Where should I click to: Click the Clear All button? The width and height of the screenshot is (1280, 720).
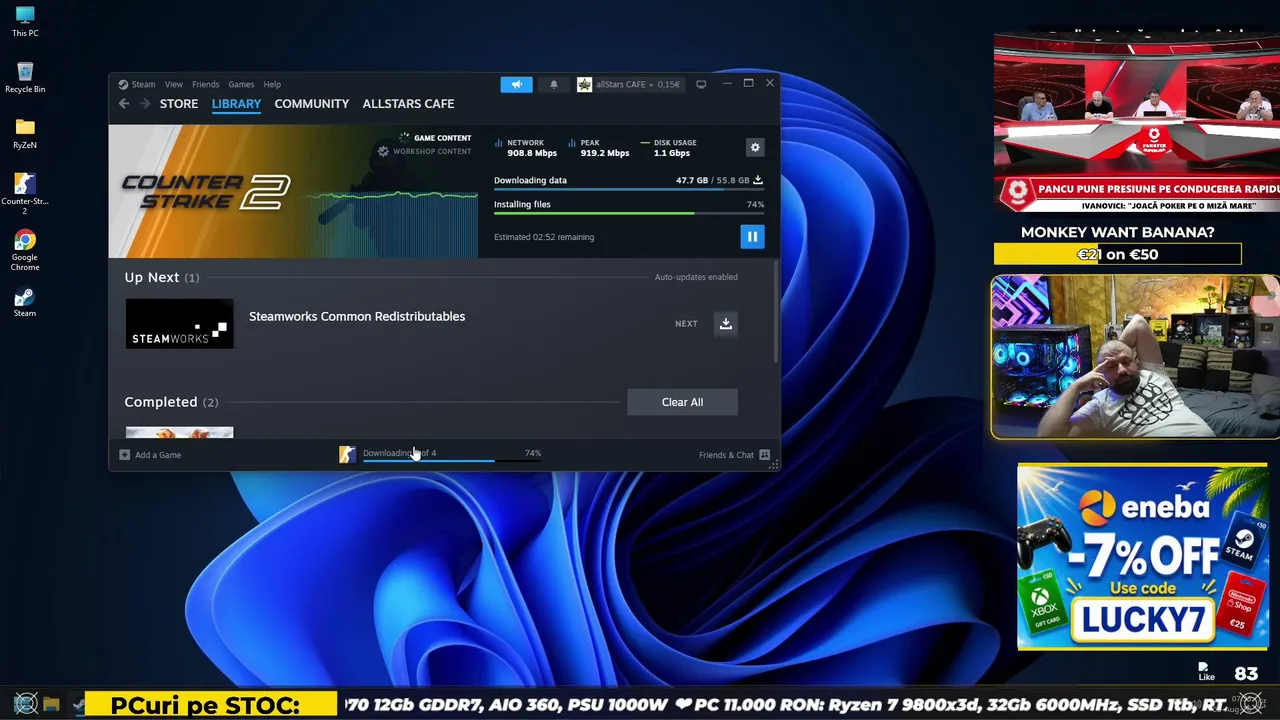[x=682, y=402]
